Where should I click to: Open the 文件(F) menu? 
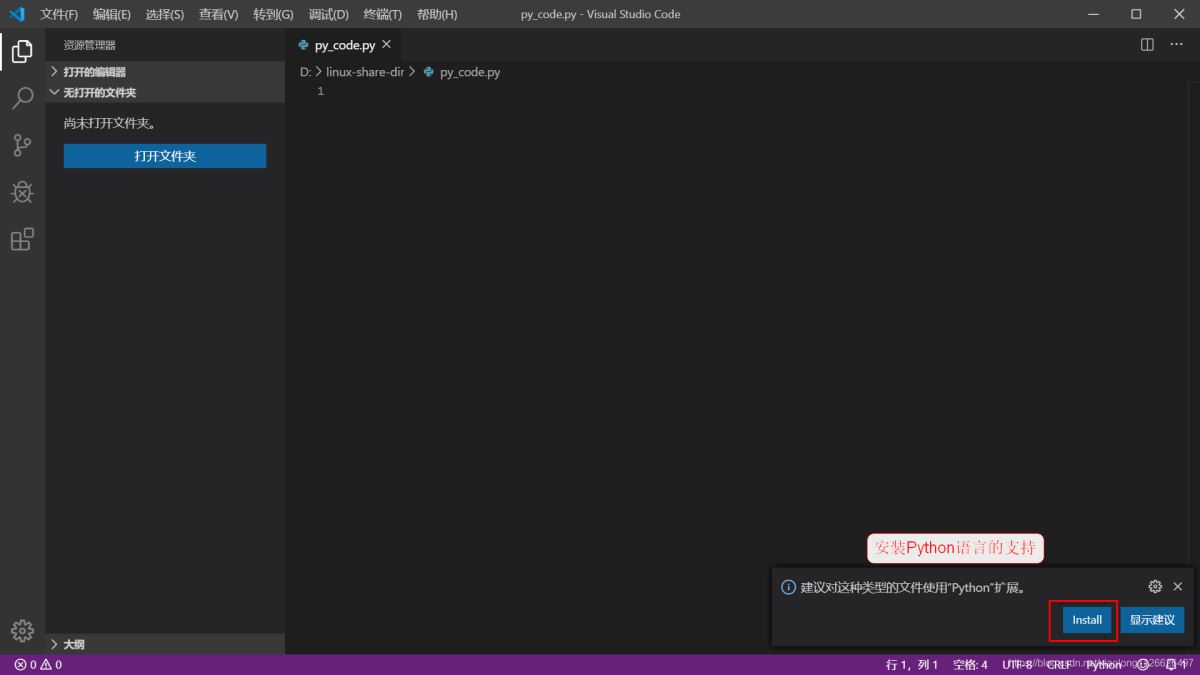pos(57,14)
